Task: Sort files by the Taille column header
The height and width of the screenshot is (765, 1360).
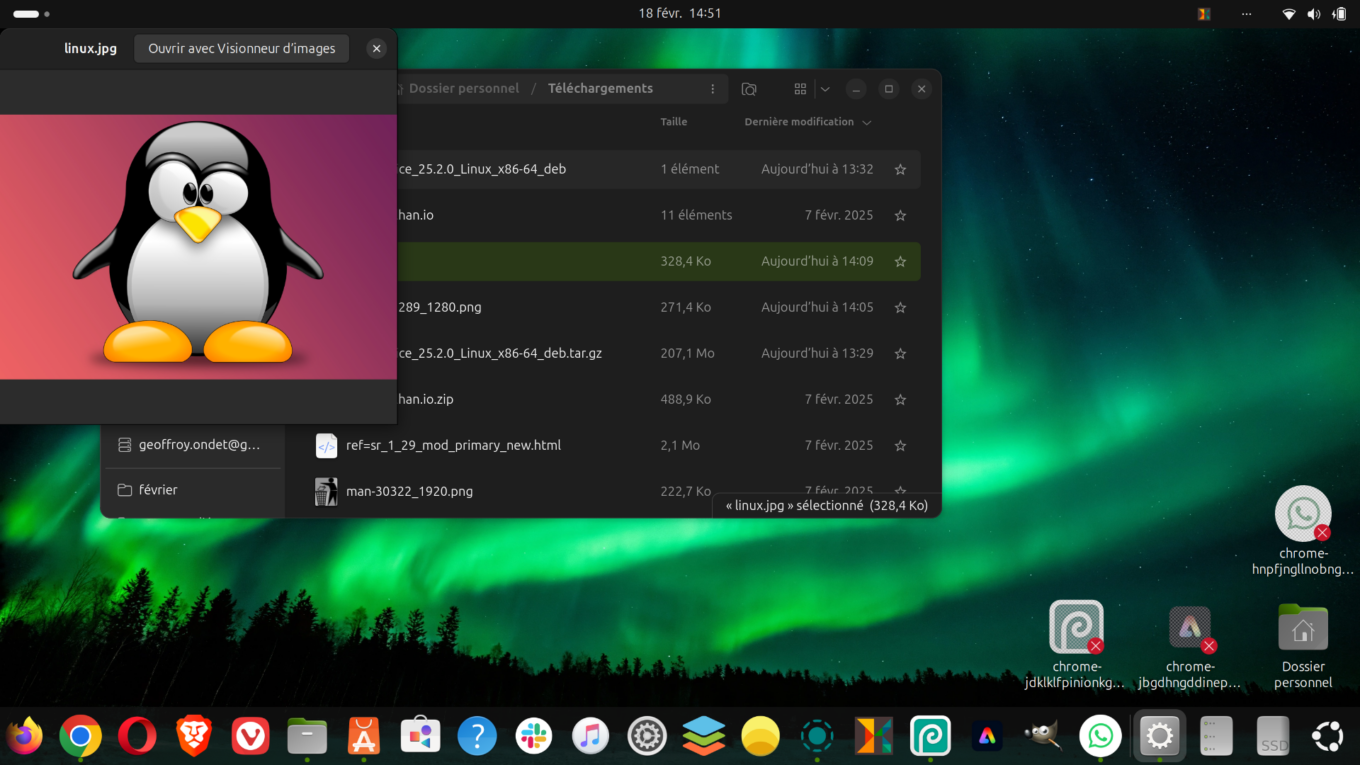Action: click(x=674, y=122)
